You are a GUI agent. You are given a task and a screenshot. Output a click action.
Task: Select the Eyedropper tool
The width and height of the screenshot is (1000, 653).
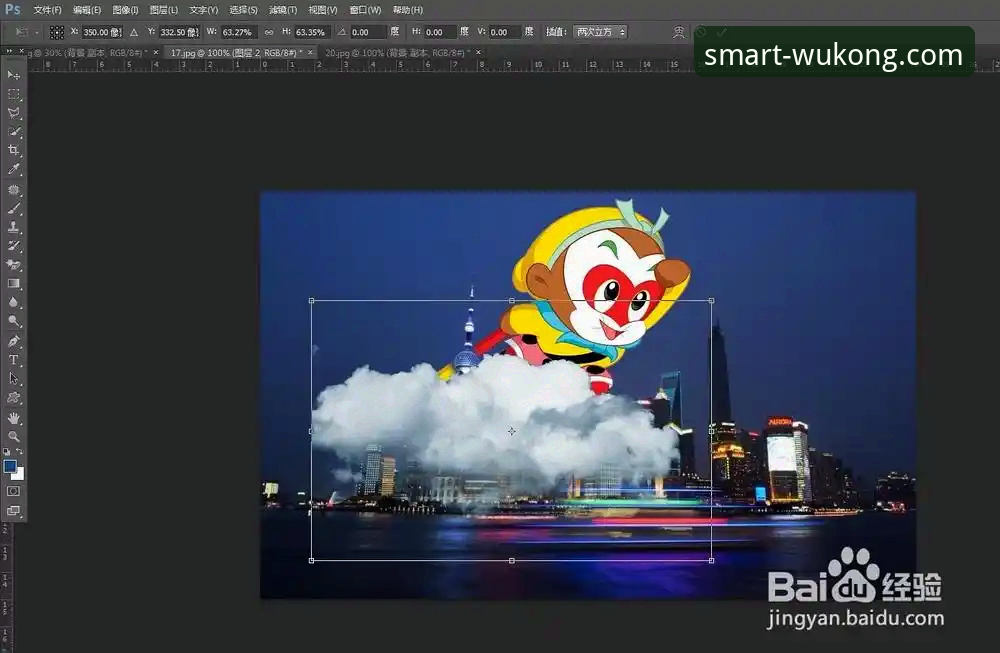click(x=13, y=169)
